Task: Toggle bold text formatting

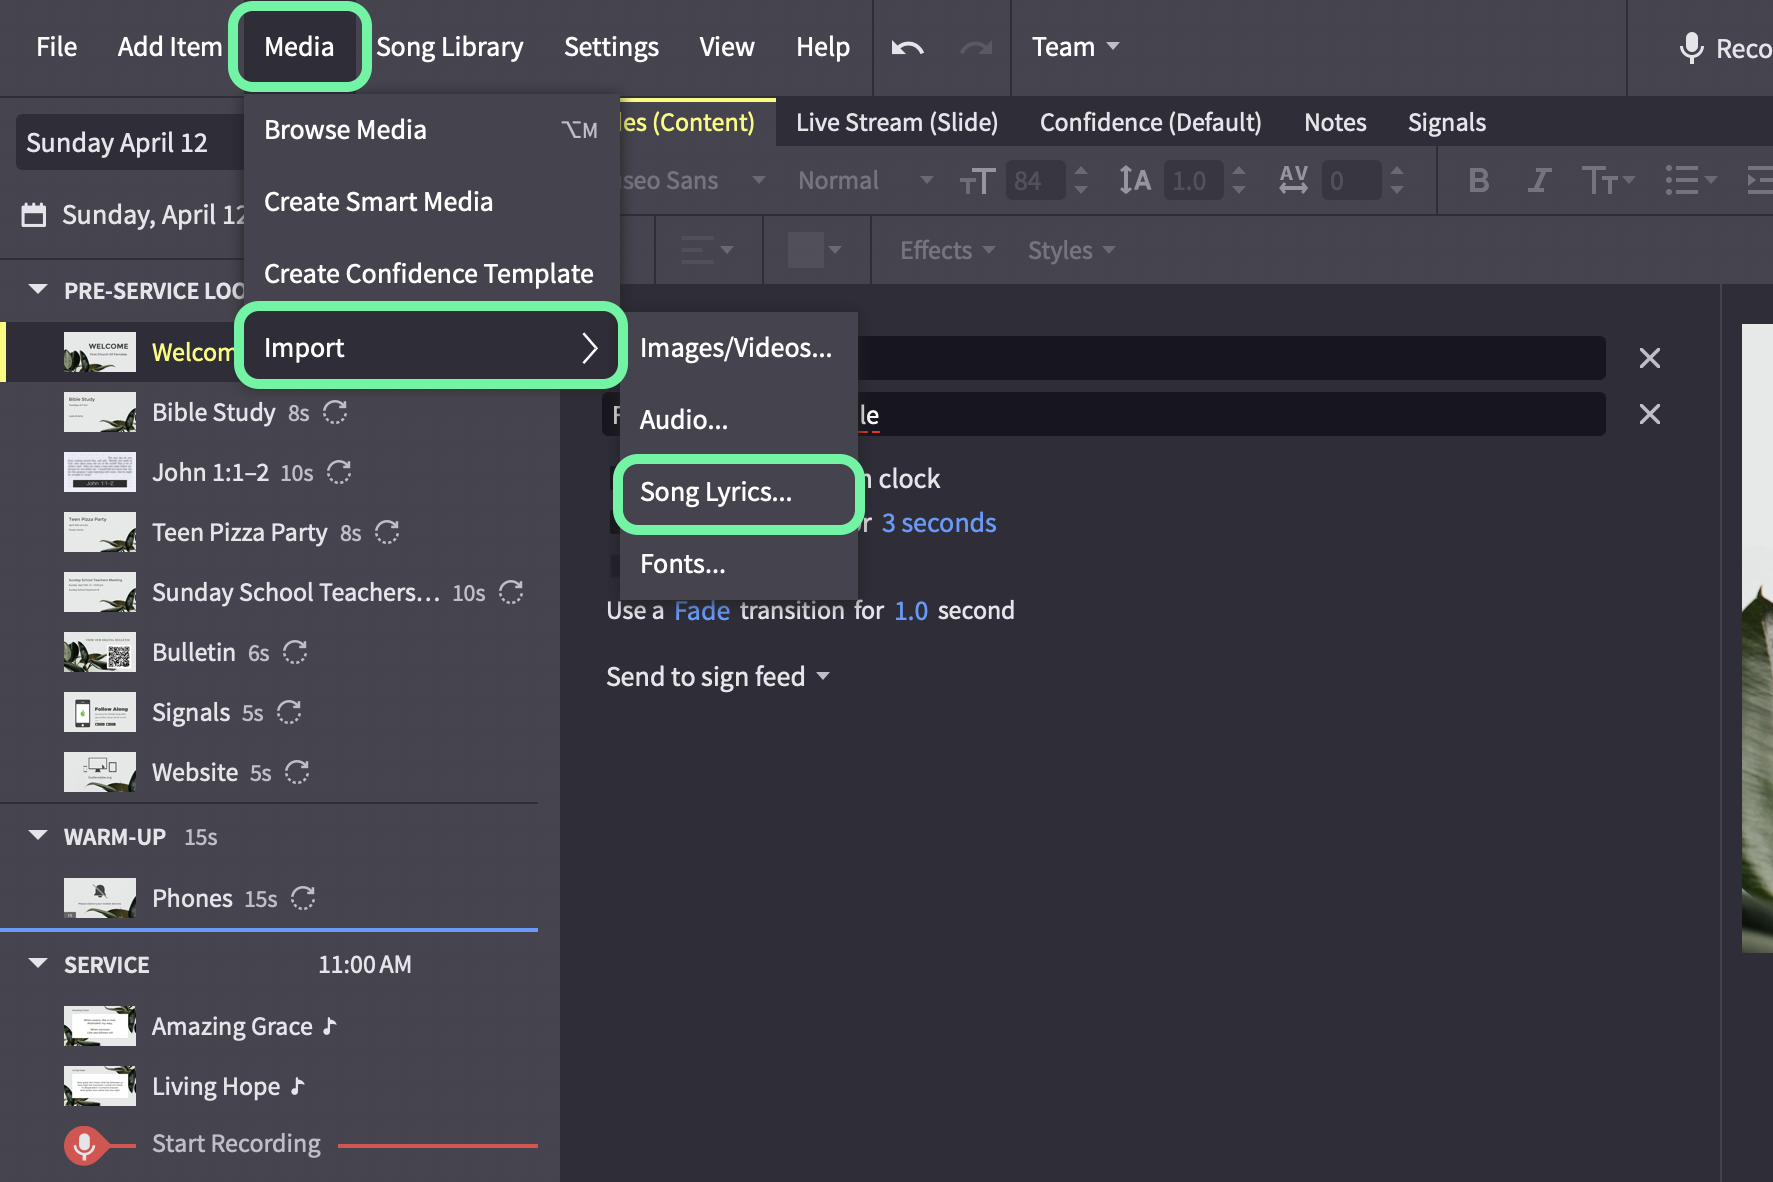Action: pos(1478,181)
